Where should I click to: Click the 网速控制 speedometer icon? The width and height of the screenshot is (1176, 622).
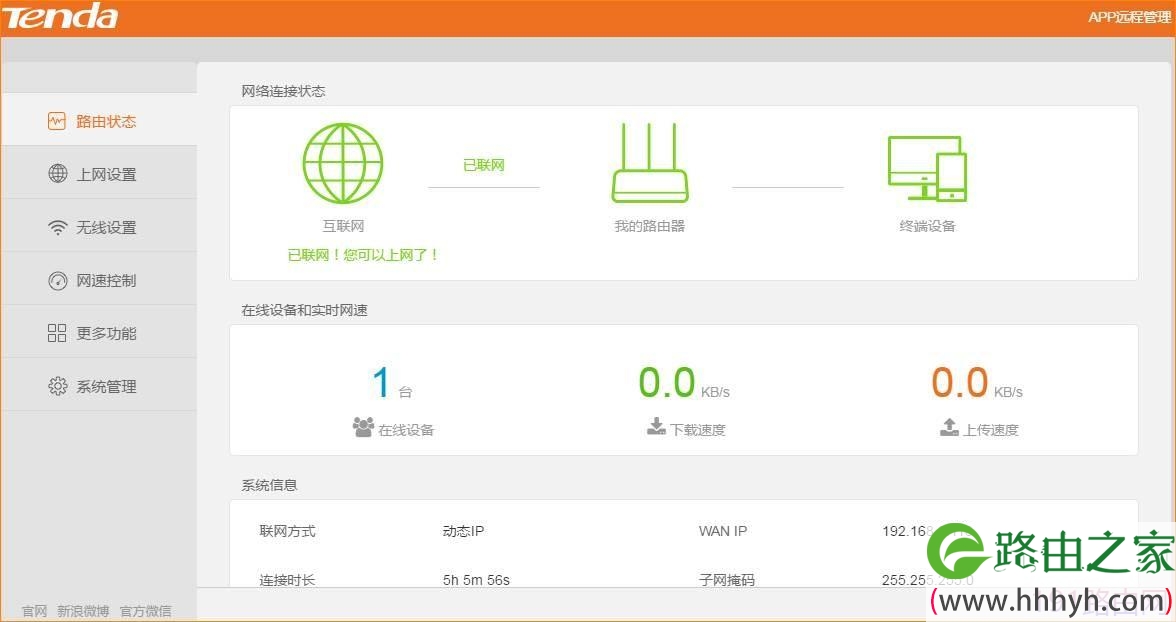[x=58, y=281]
